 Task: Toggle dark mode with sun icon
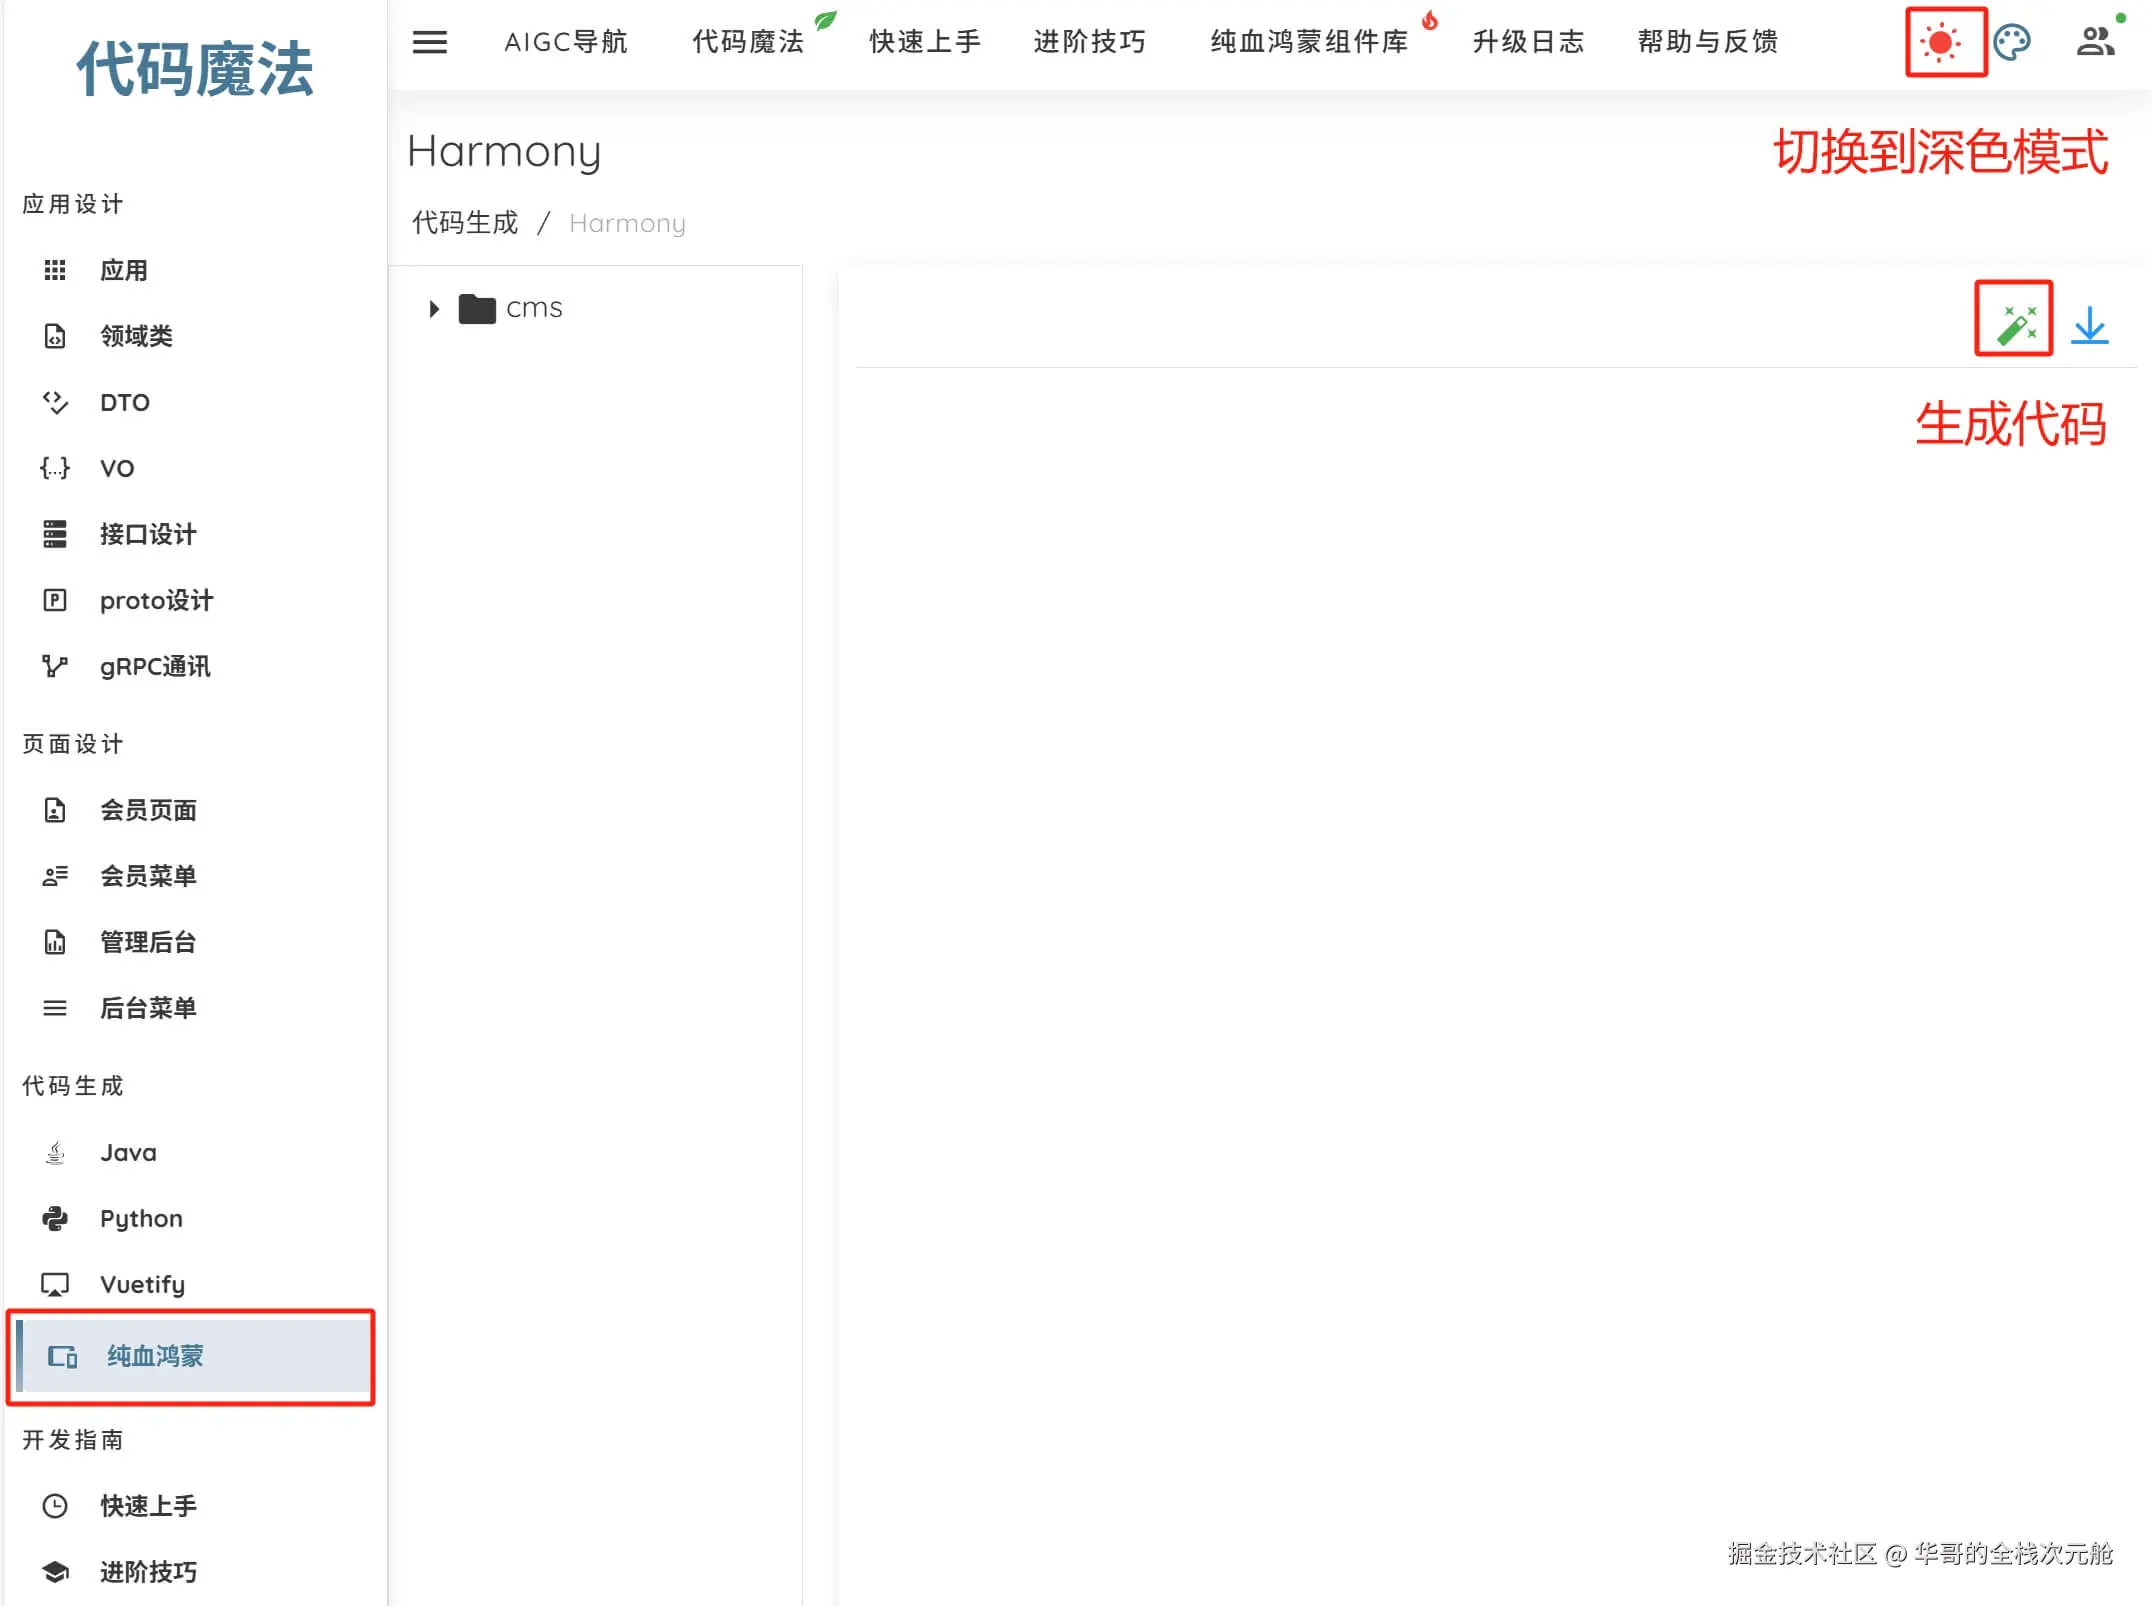(x=1942, y=42)
